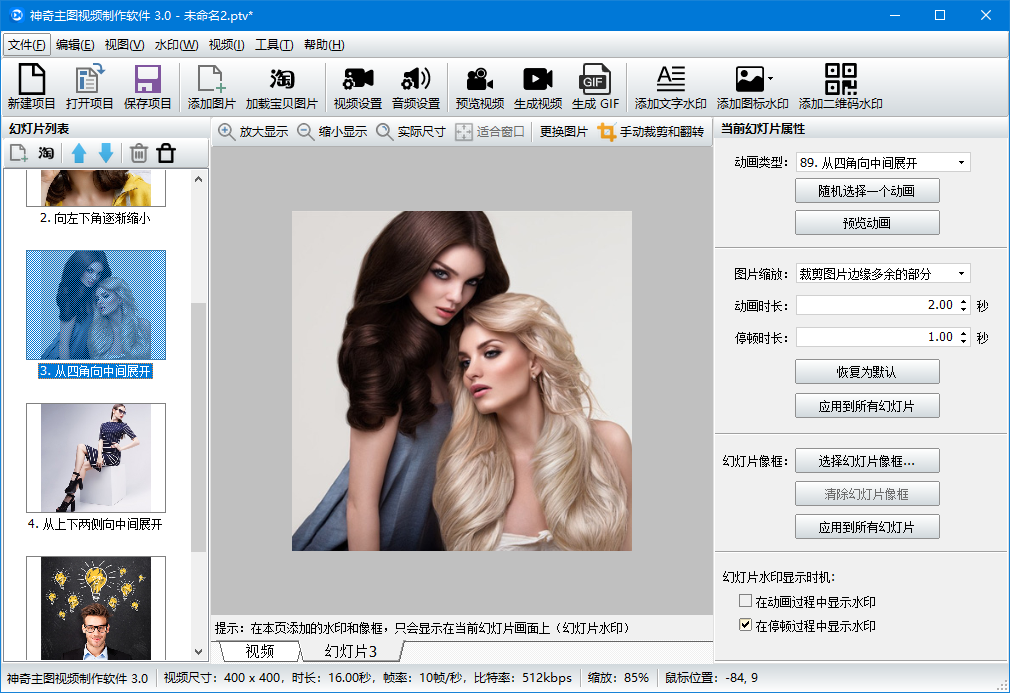This screenshot has width=1010, height=693.
Task: Open 视频设置 video settings
Action: tap(357, 86)
